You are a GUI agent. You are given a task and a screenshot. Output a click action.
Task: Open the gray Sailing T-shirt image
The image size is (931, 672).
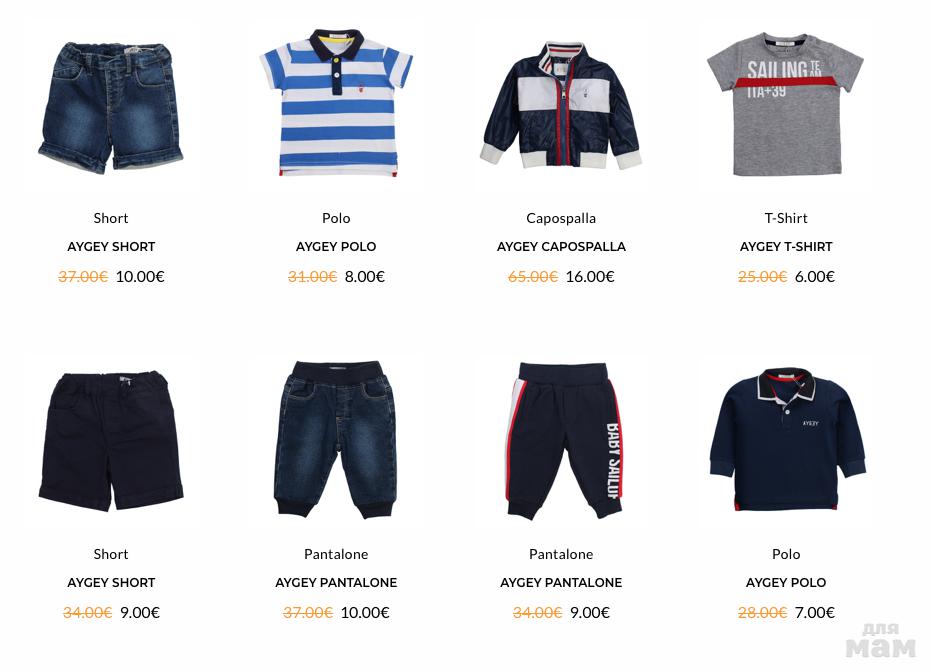(786, 104)
